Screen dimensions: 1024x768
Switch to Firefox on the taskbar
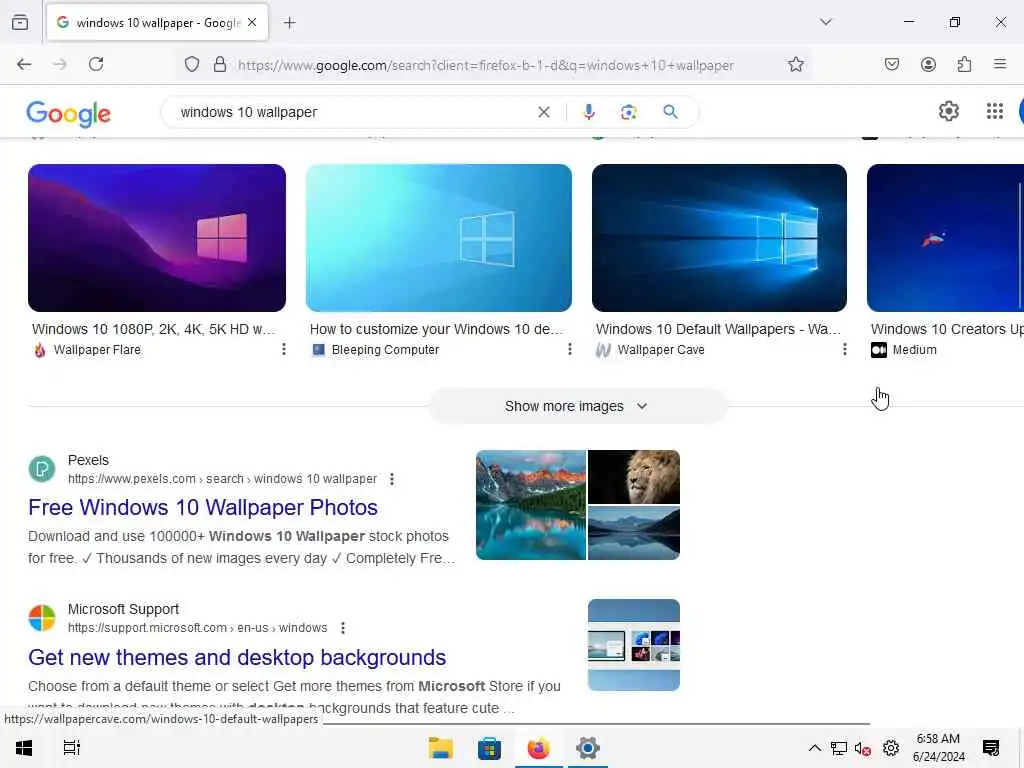pos(538,748)
